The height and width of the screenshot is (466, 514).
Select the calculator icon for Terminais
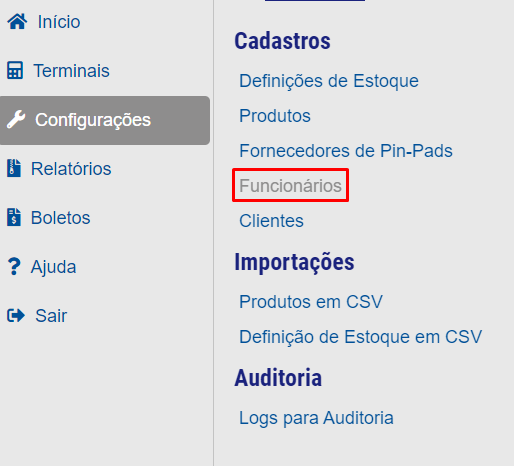tap(15, 70)
